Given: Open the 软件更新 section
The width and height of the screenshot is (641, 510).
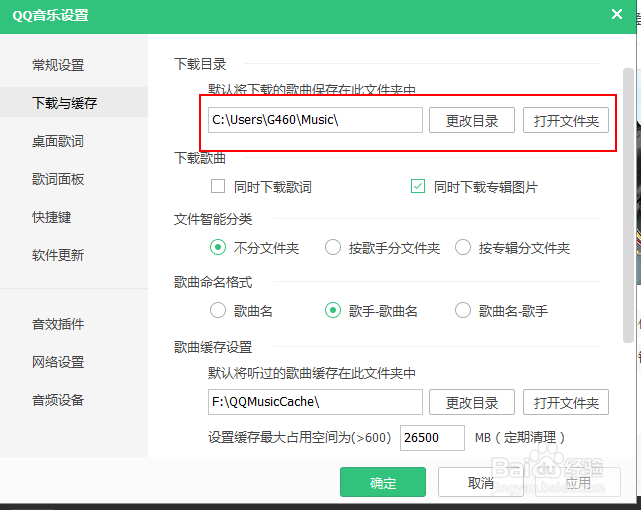Looking at the screenshot, I should pos(58,255).
